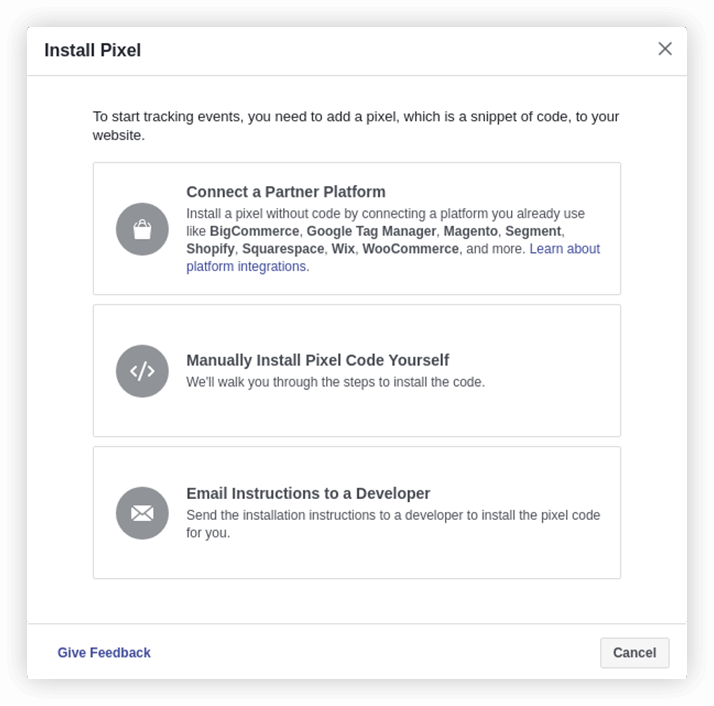Click the bold WooCommerce platform name
Screen dimensions: 714x706
[410, 249]
